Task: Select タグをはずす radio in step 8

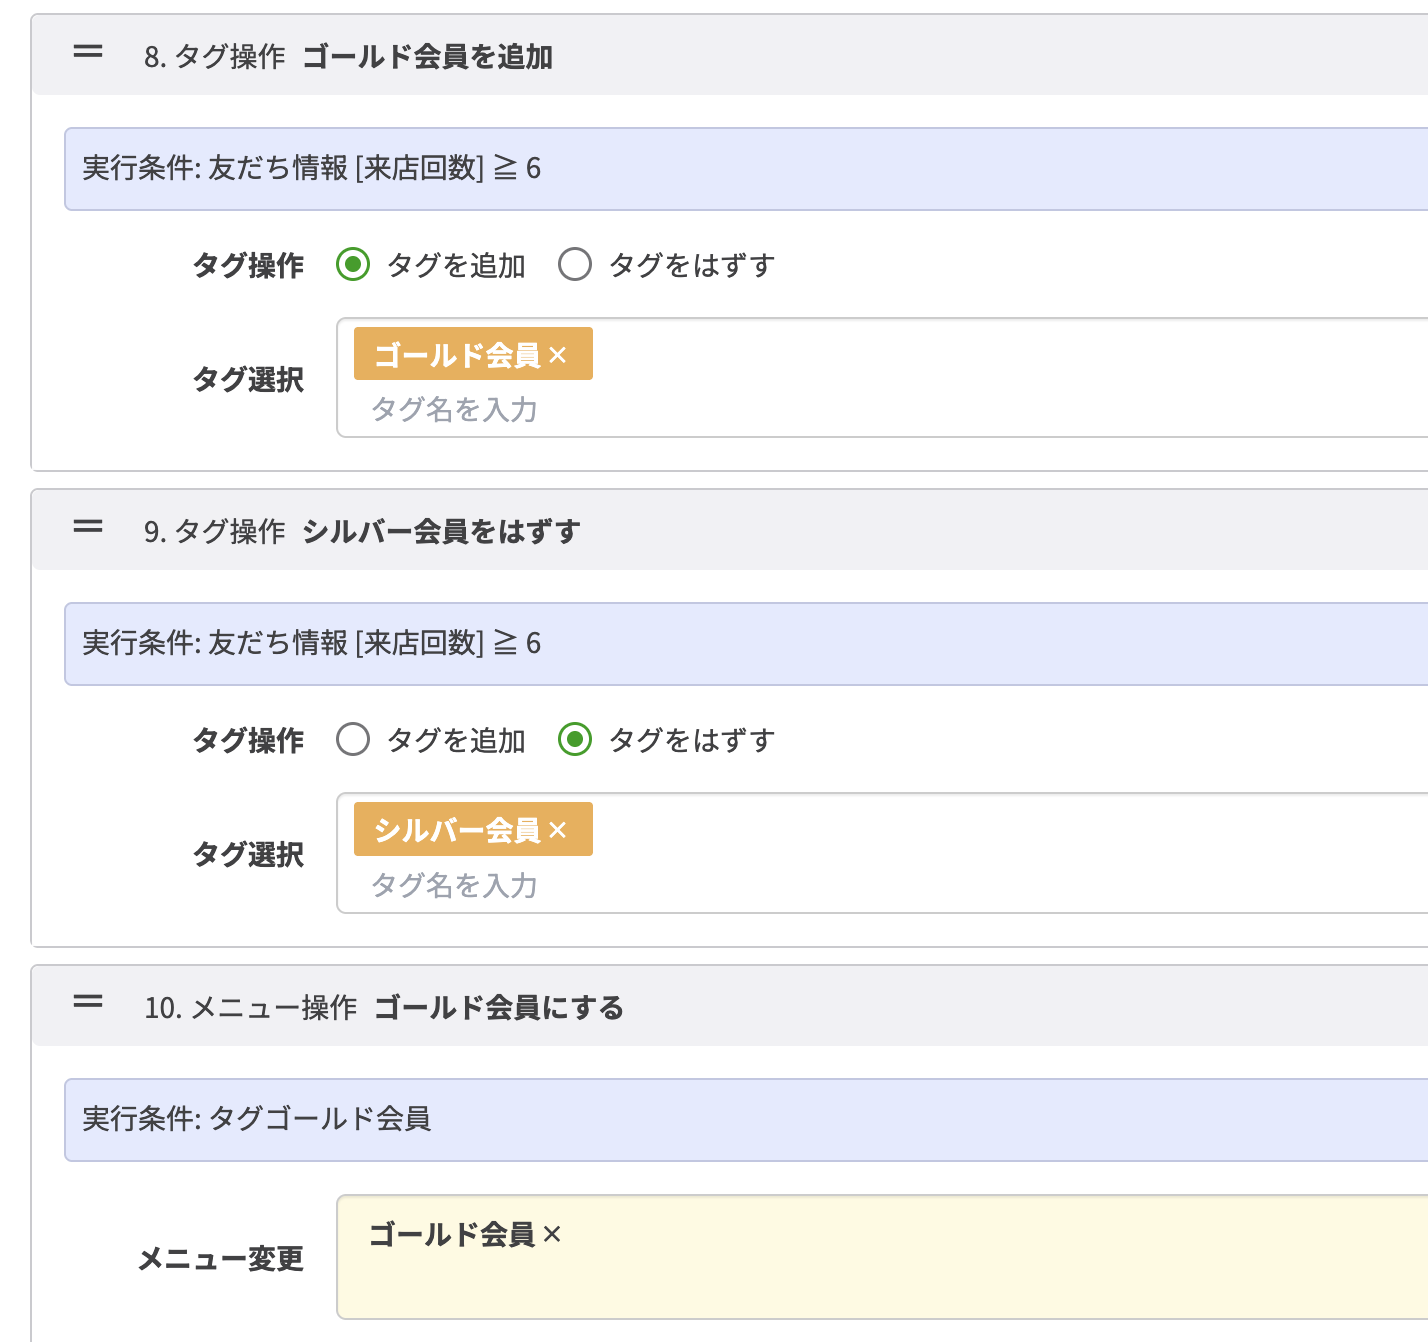Action: coord(575,264)
